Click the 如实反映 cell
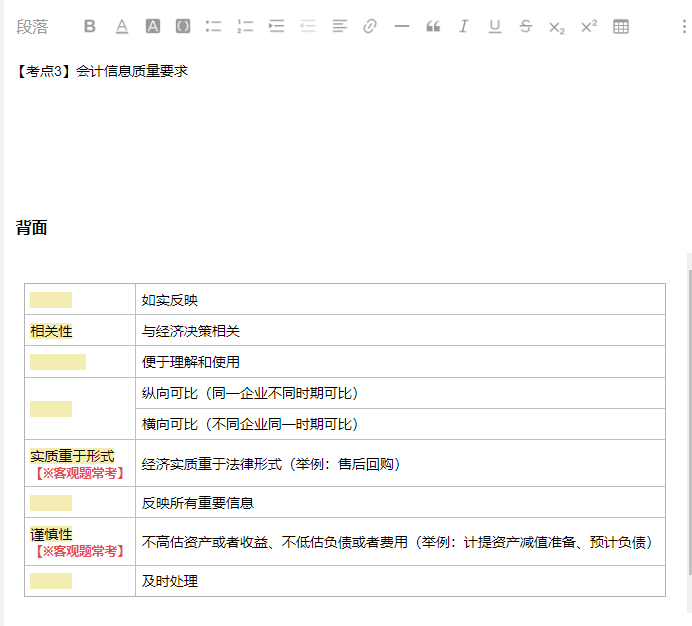 coord(400,300)
